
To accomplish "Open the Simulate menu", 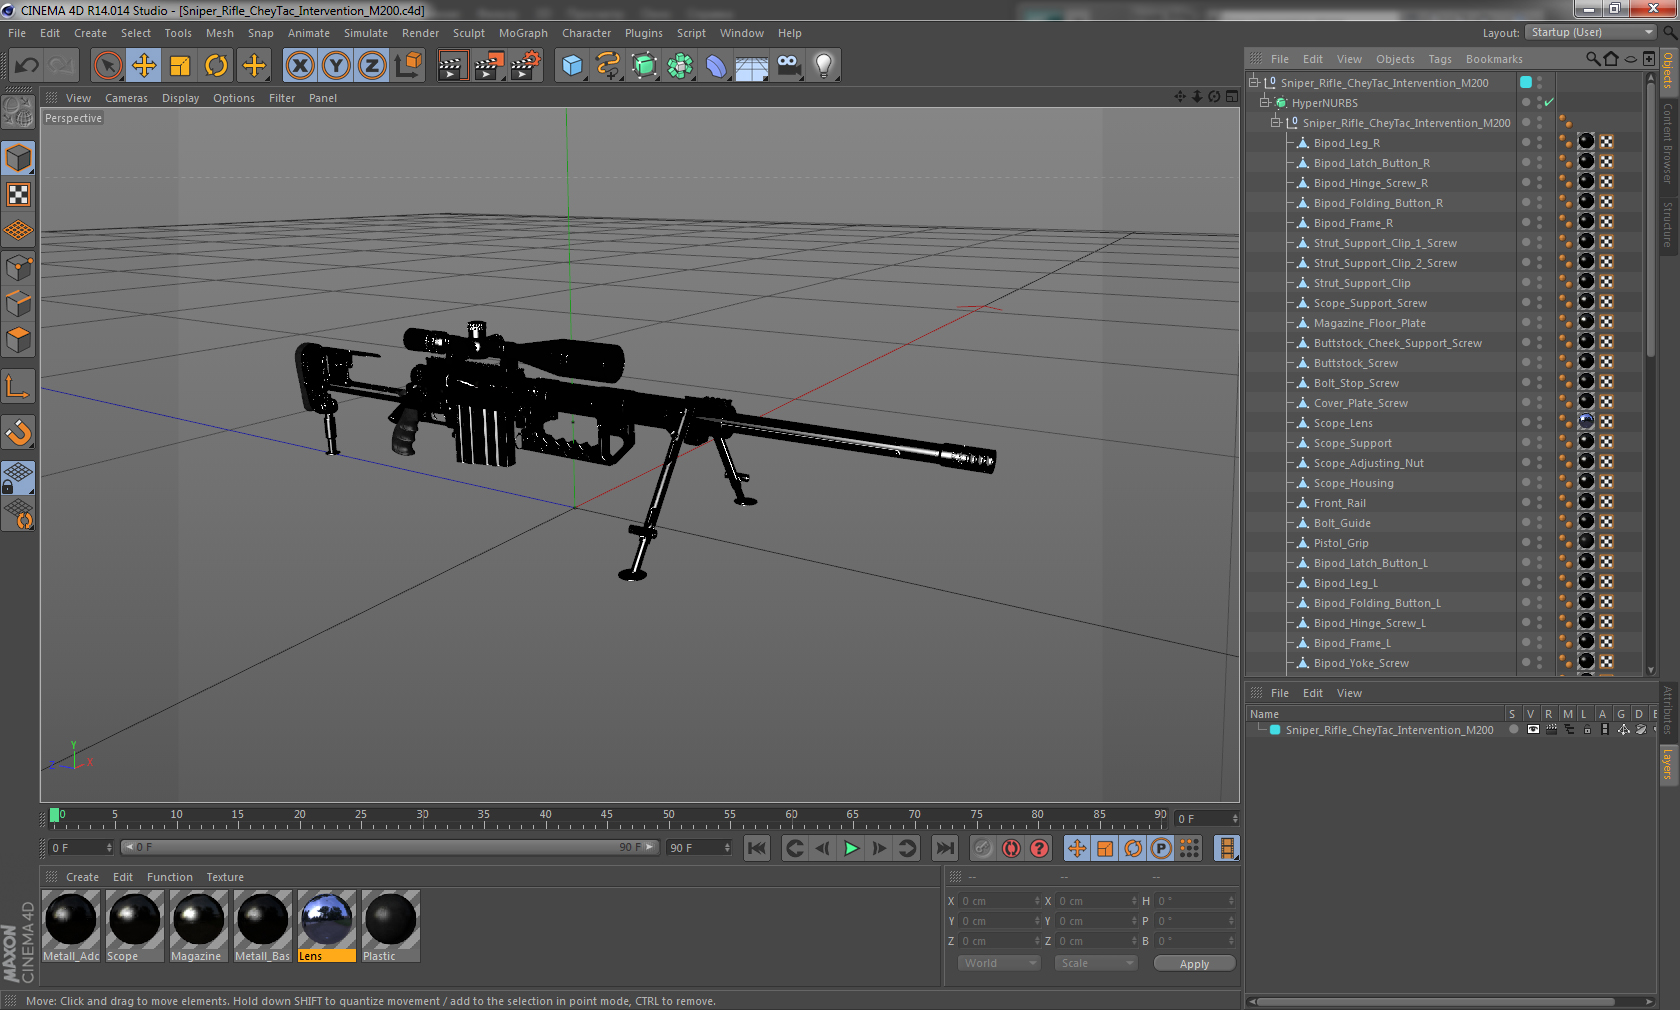I will point(366,33).
